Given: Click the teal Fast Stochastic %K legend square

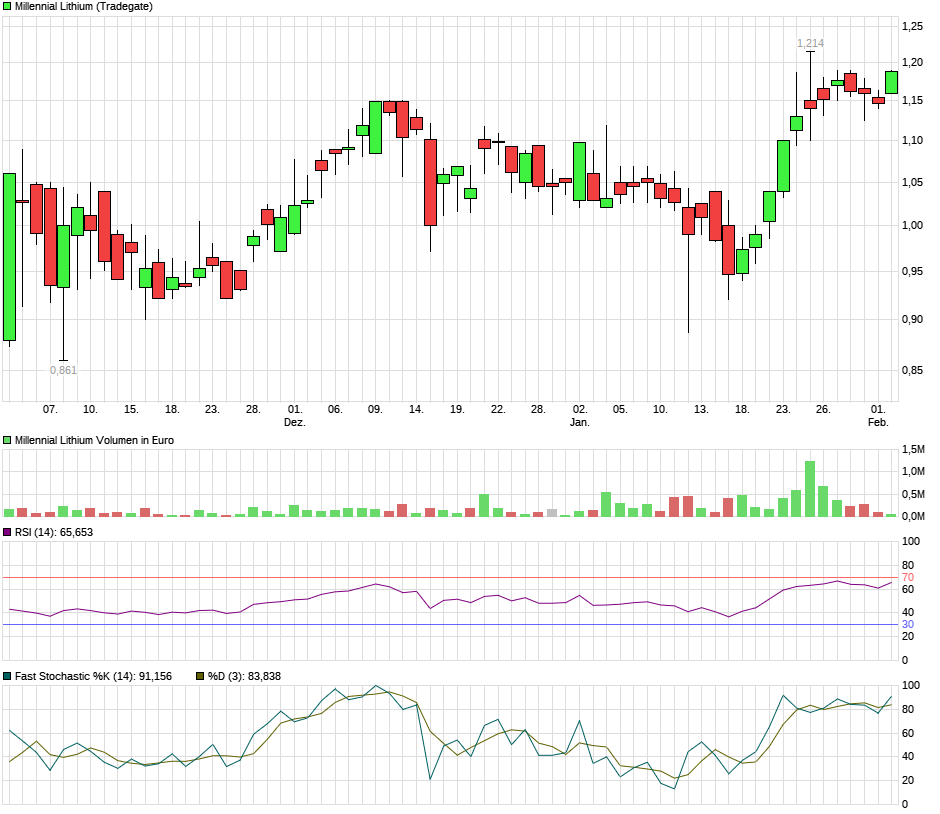Looking at the screenshot, I should (8, 676).
